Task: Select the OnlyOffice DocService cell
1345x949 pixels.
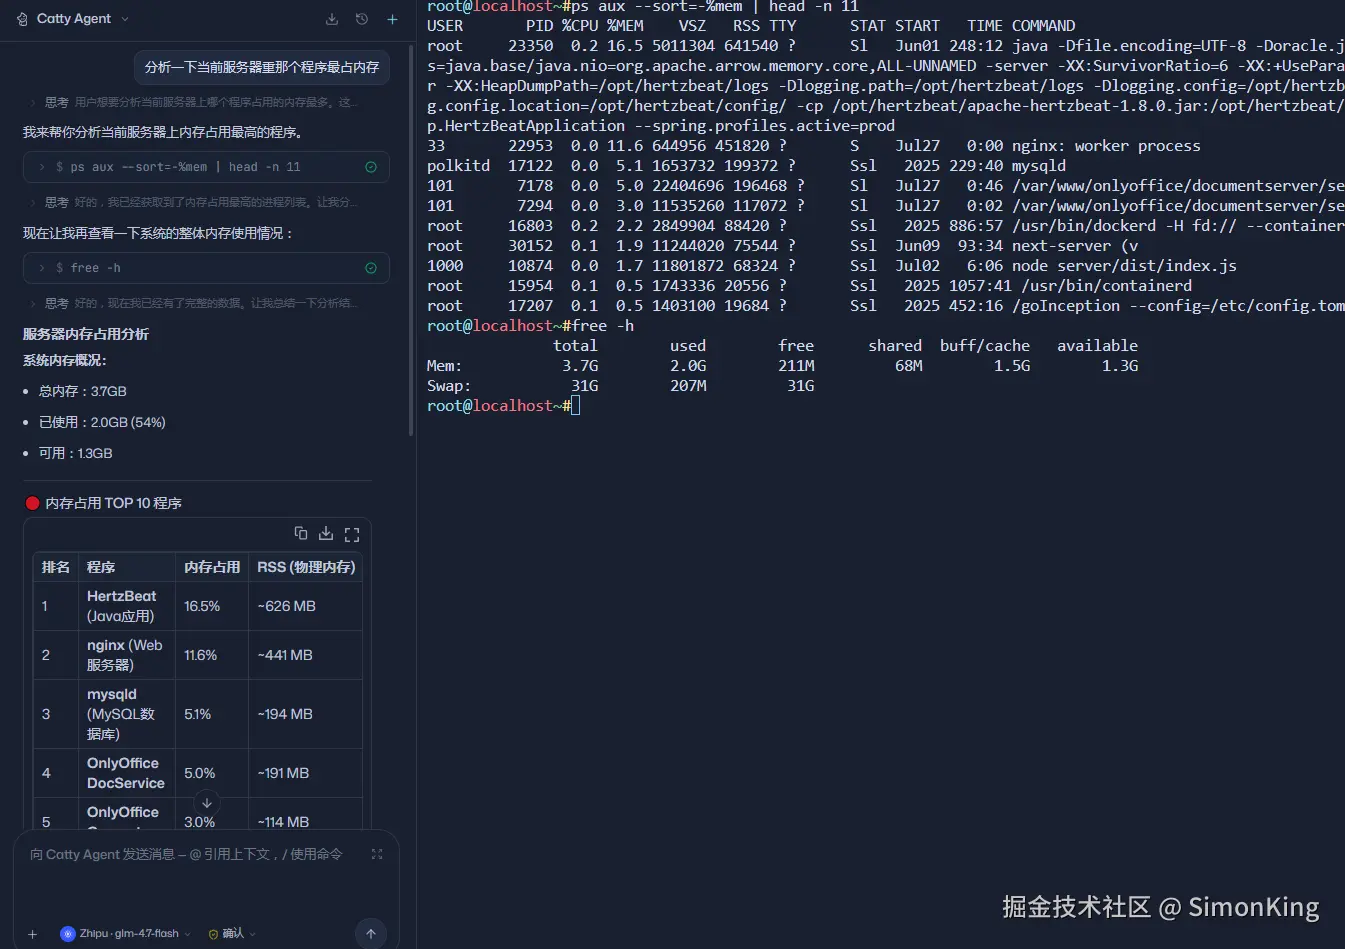Action: (127, 773)
